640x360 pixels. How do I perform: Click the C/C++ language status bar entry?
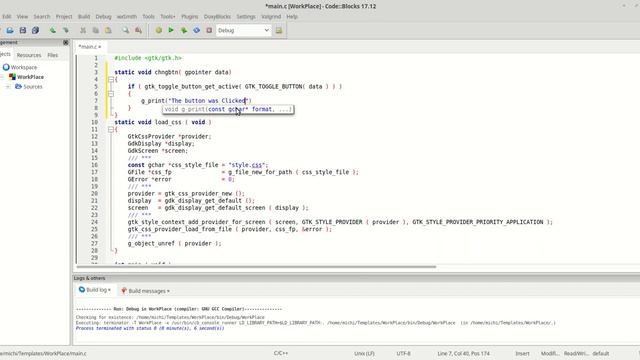(281, 353)
